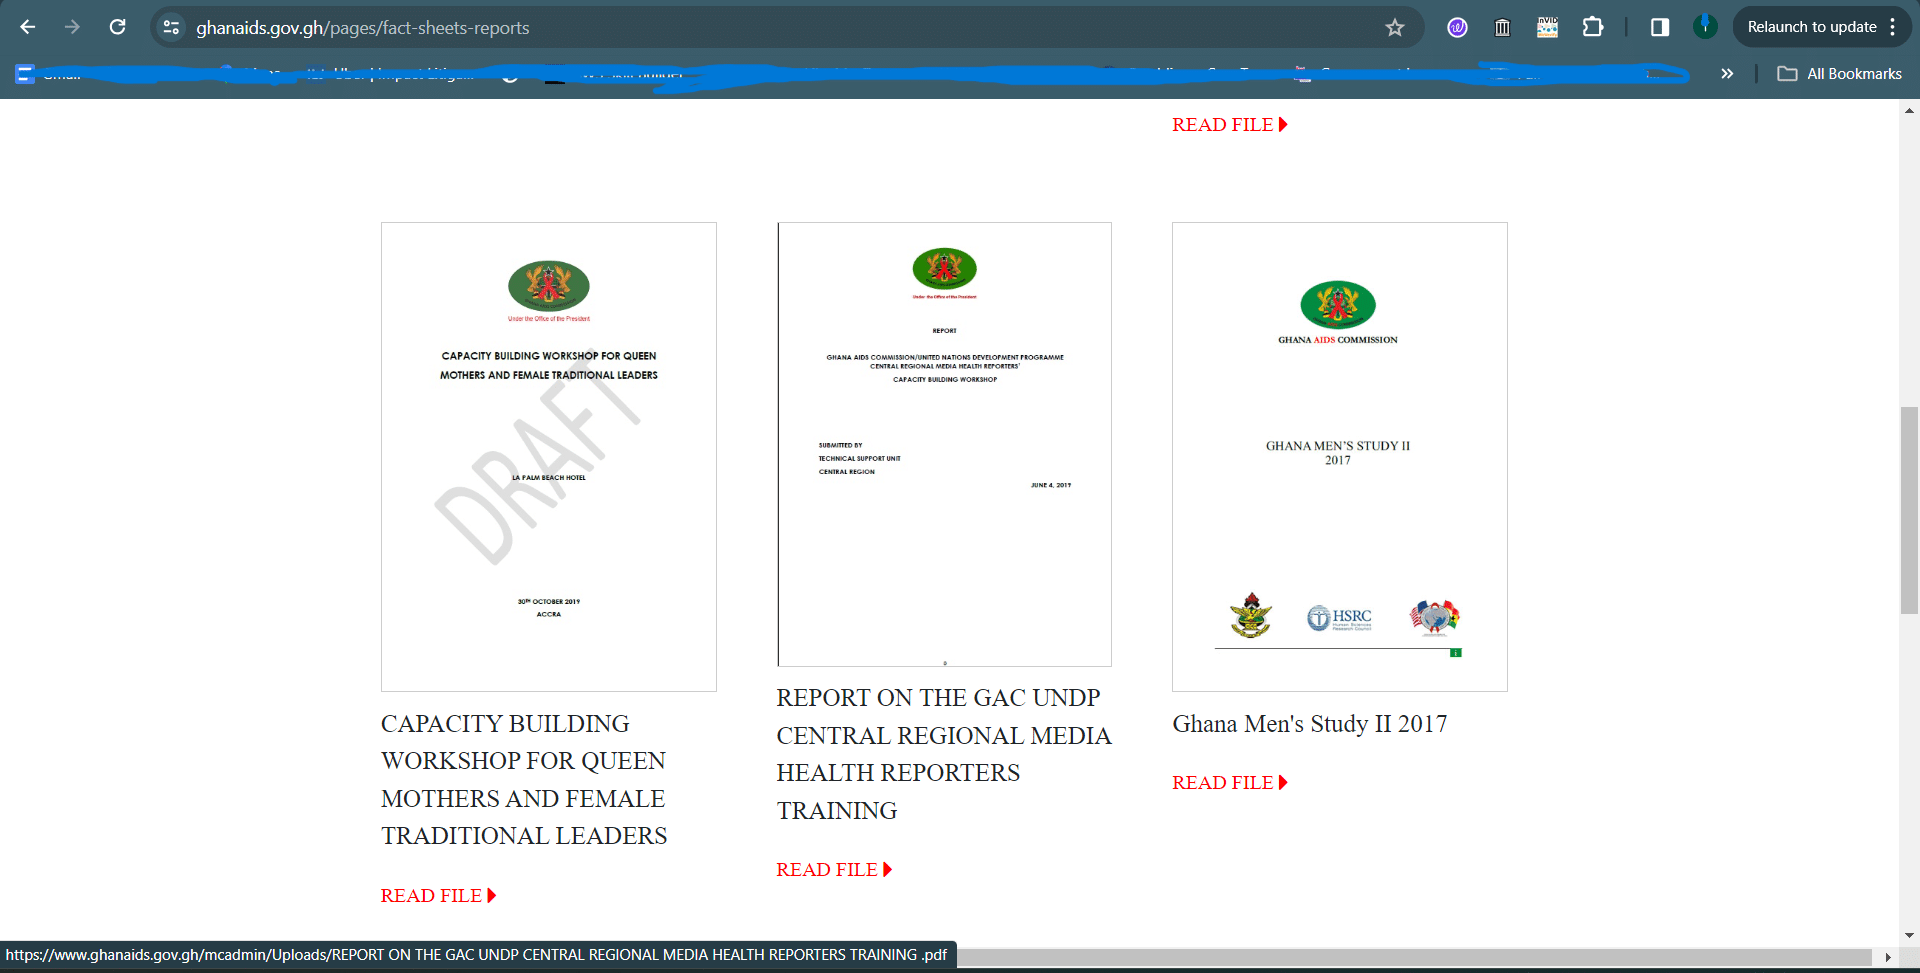Image resolution: width=1920 pixels, height=973 pixels.
Task: Click the Capacity Building Workshop draft cover thumbnail
Action: click(x=548, y=456)
